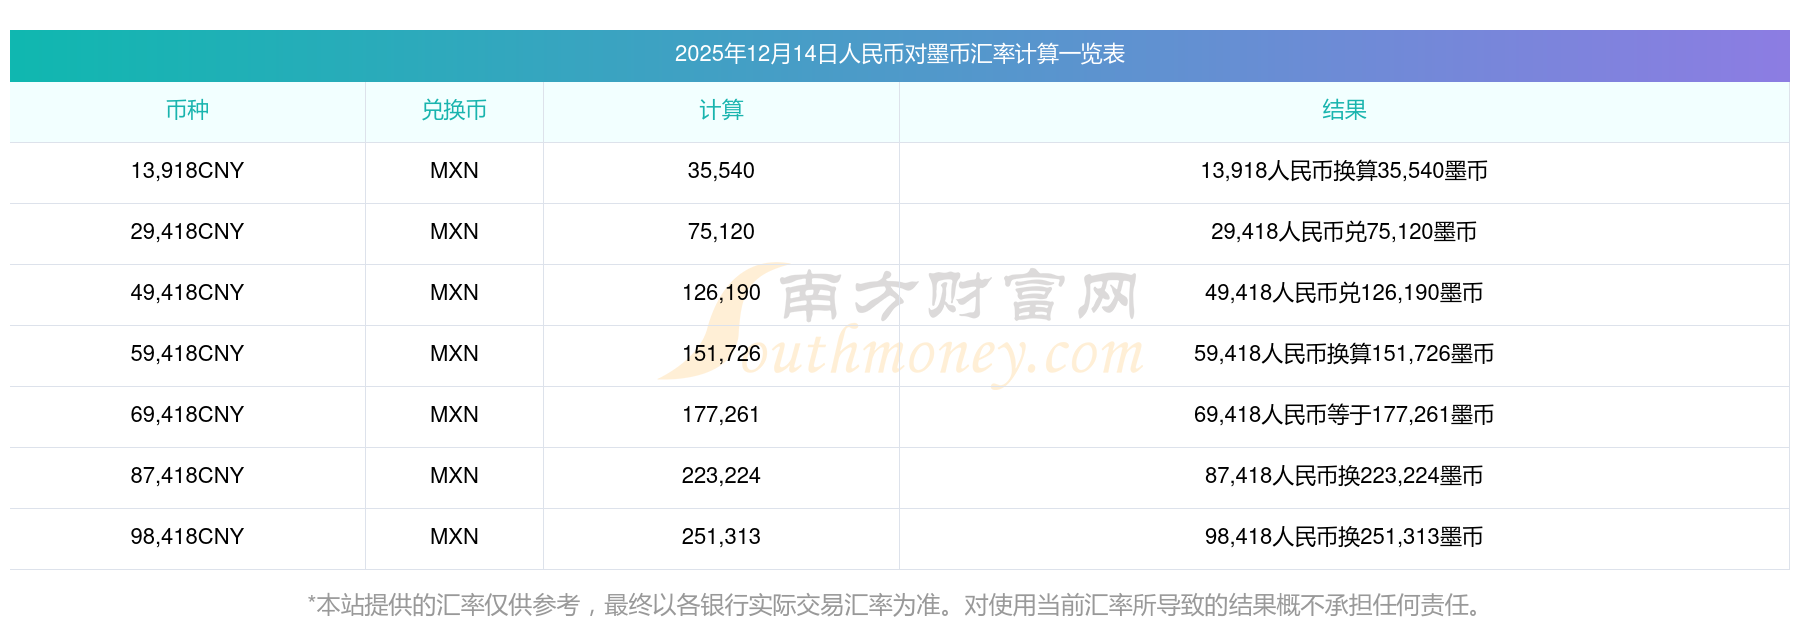Click MXN in the 49,418CNY row
This screenshot has height=636, width=1800.
click(454, 293)
